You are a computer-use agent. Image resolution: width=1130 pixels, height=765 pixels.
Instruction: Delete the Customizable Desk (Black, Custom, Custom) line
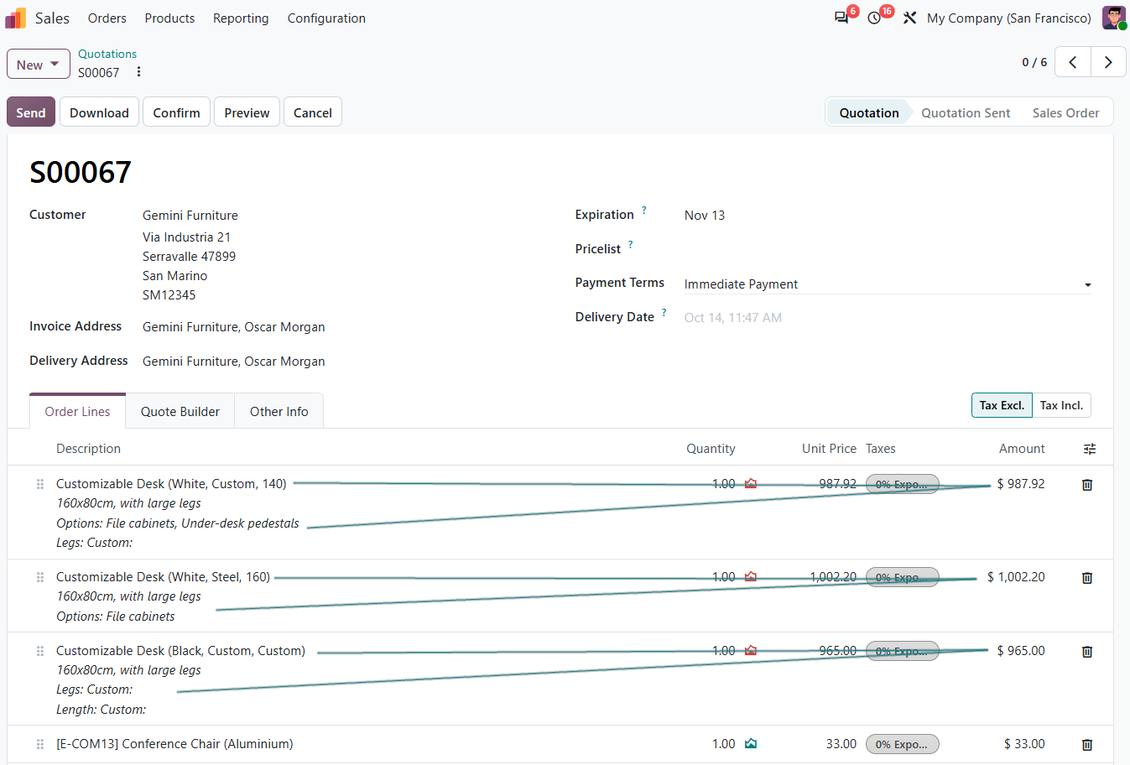tap(1087, 651)
